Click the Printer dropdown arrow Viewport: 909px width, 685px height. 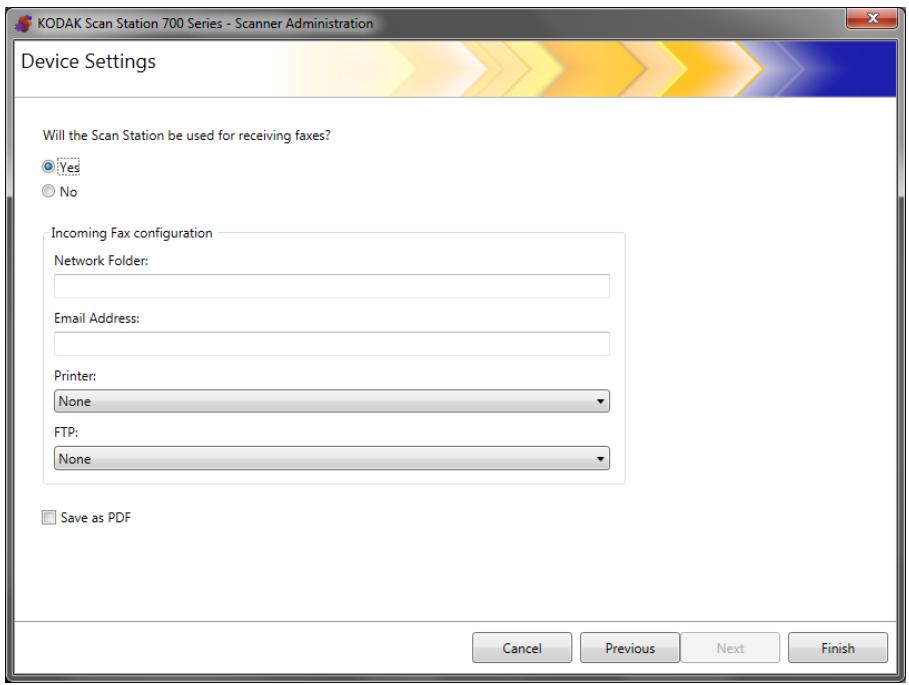pyautogui.click(x=601, y=401)
